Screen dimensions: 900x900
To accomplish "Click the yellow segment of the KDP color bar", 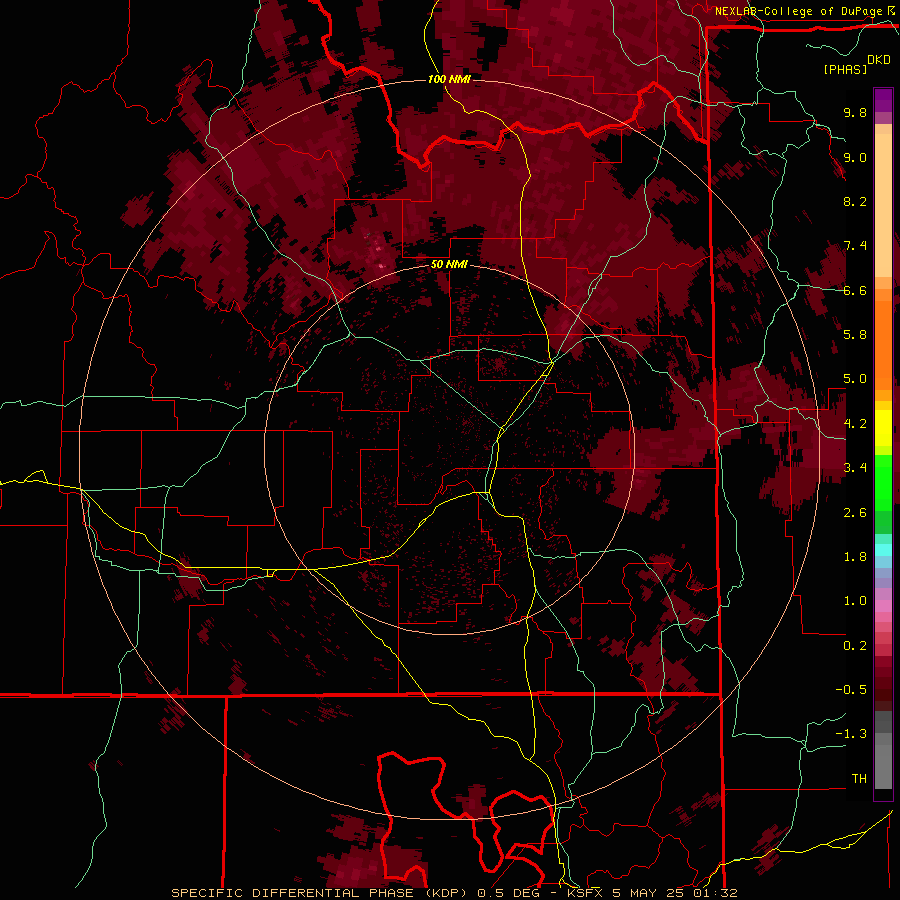I will 883,428.
